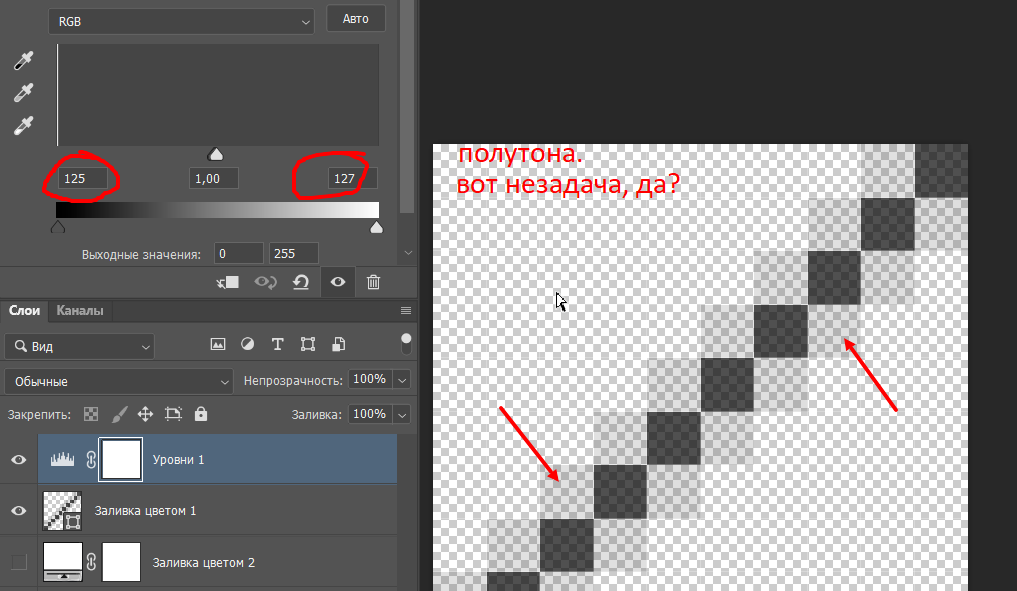Lock layer position
The image size is (1017, 591).
(145, 414)
